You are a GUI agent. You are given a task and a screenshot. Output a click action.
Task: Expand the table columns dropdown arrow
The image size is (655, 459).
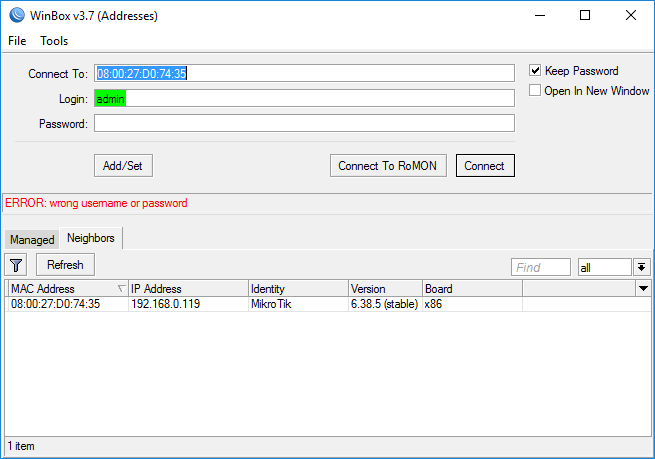[643, 289]
